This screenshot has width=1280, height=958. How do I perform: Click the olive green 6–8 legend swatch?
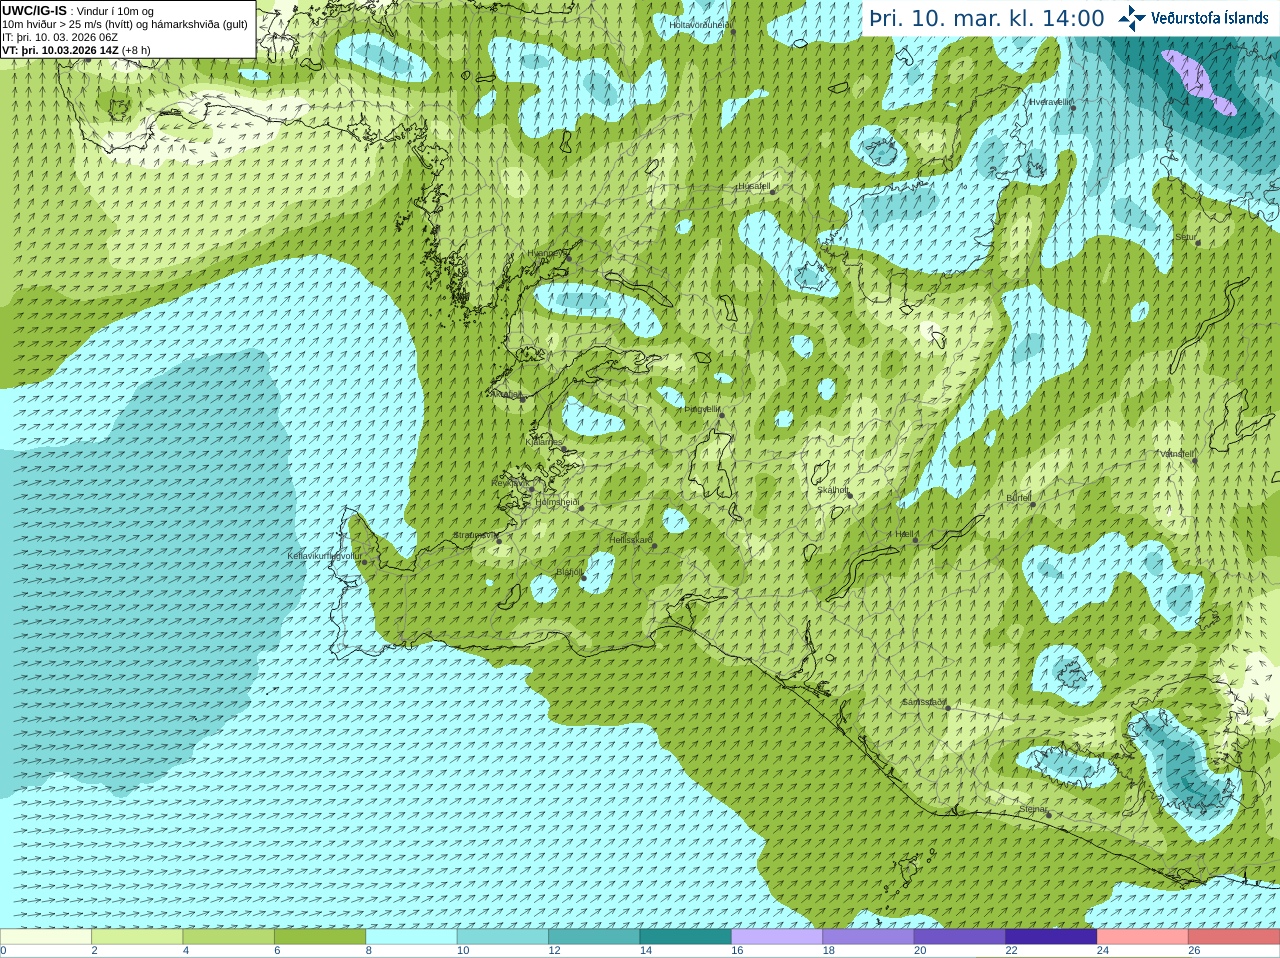(320, 937)
